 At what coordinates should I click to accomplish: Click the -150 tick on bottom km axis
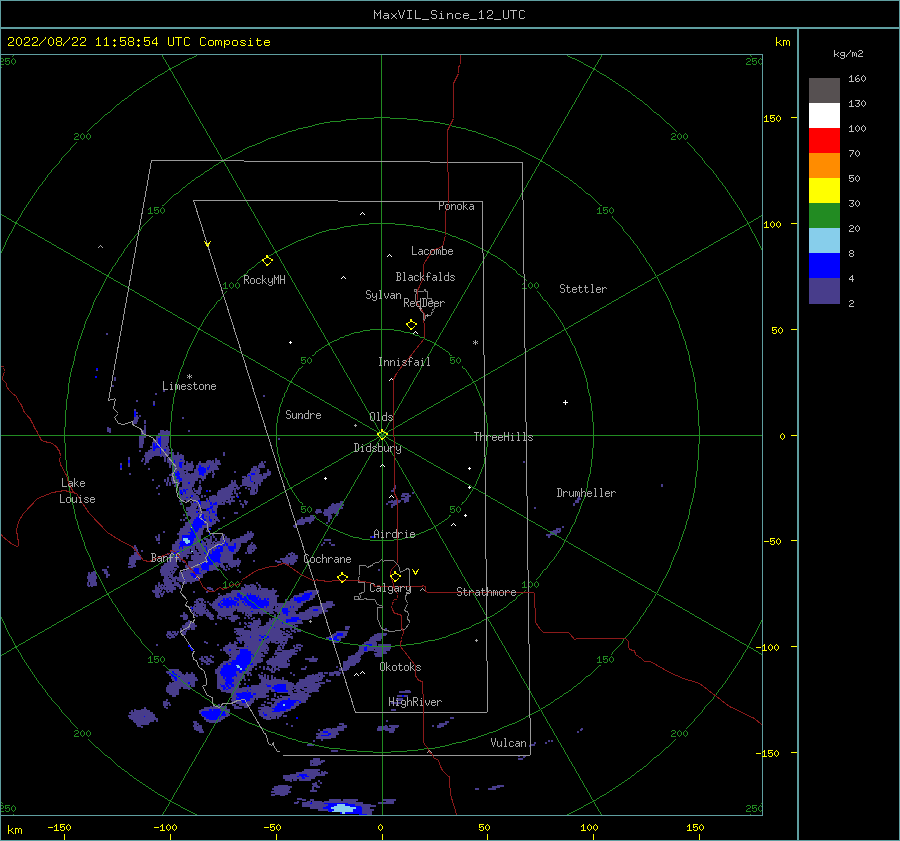pos(59,827)
